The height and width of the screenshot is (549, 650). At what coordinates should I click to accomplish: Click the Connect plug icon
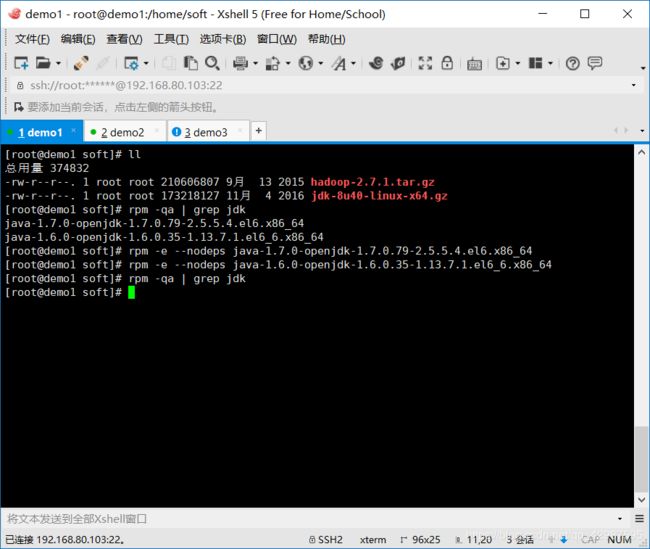pyautogui.click(x=80, y=63)
